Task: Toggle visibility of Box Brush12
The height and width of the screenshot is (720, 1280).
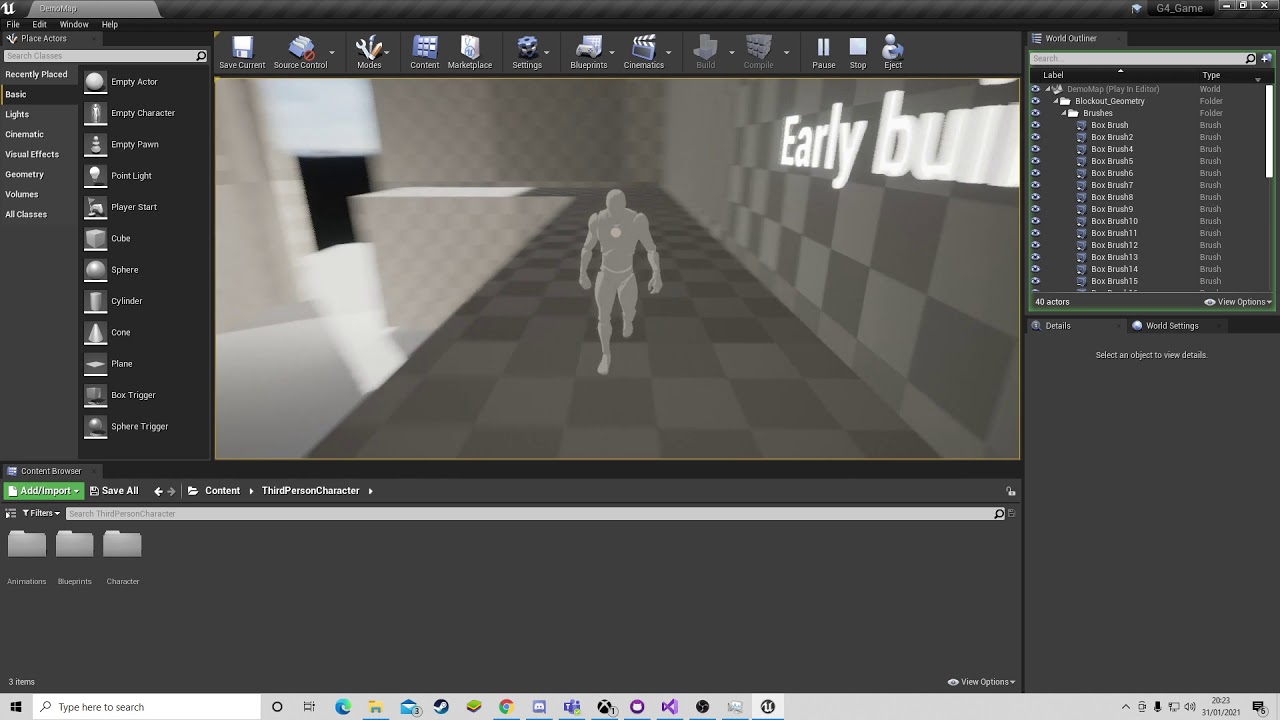Action: coord(1035,245)
